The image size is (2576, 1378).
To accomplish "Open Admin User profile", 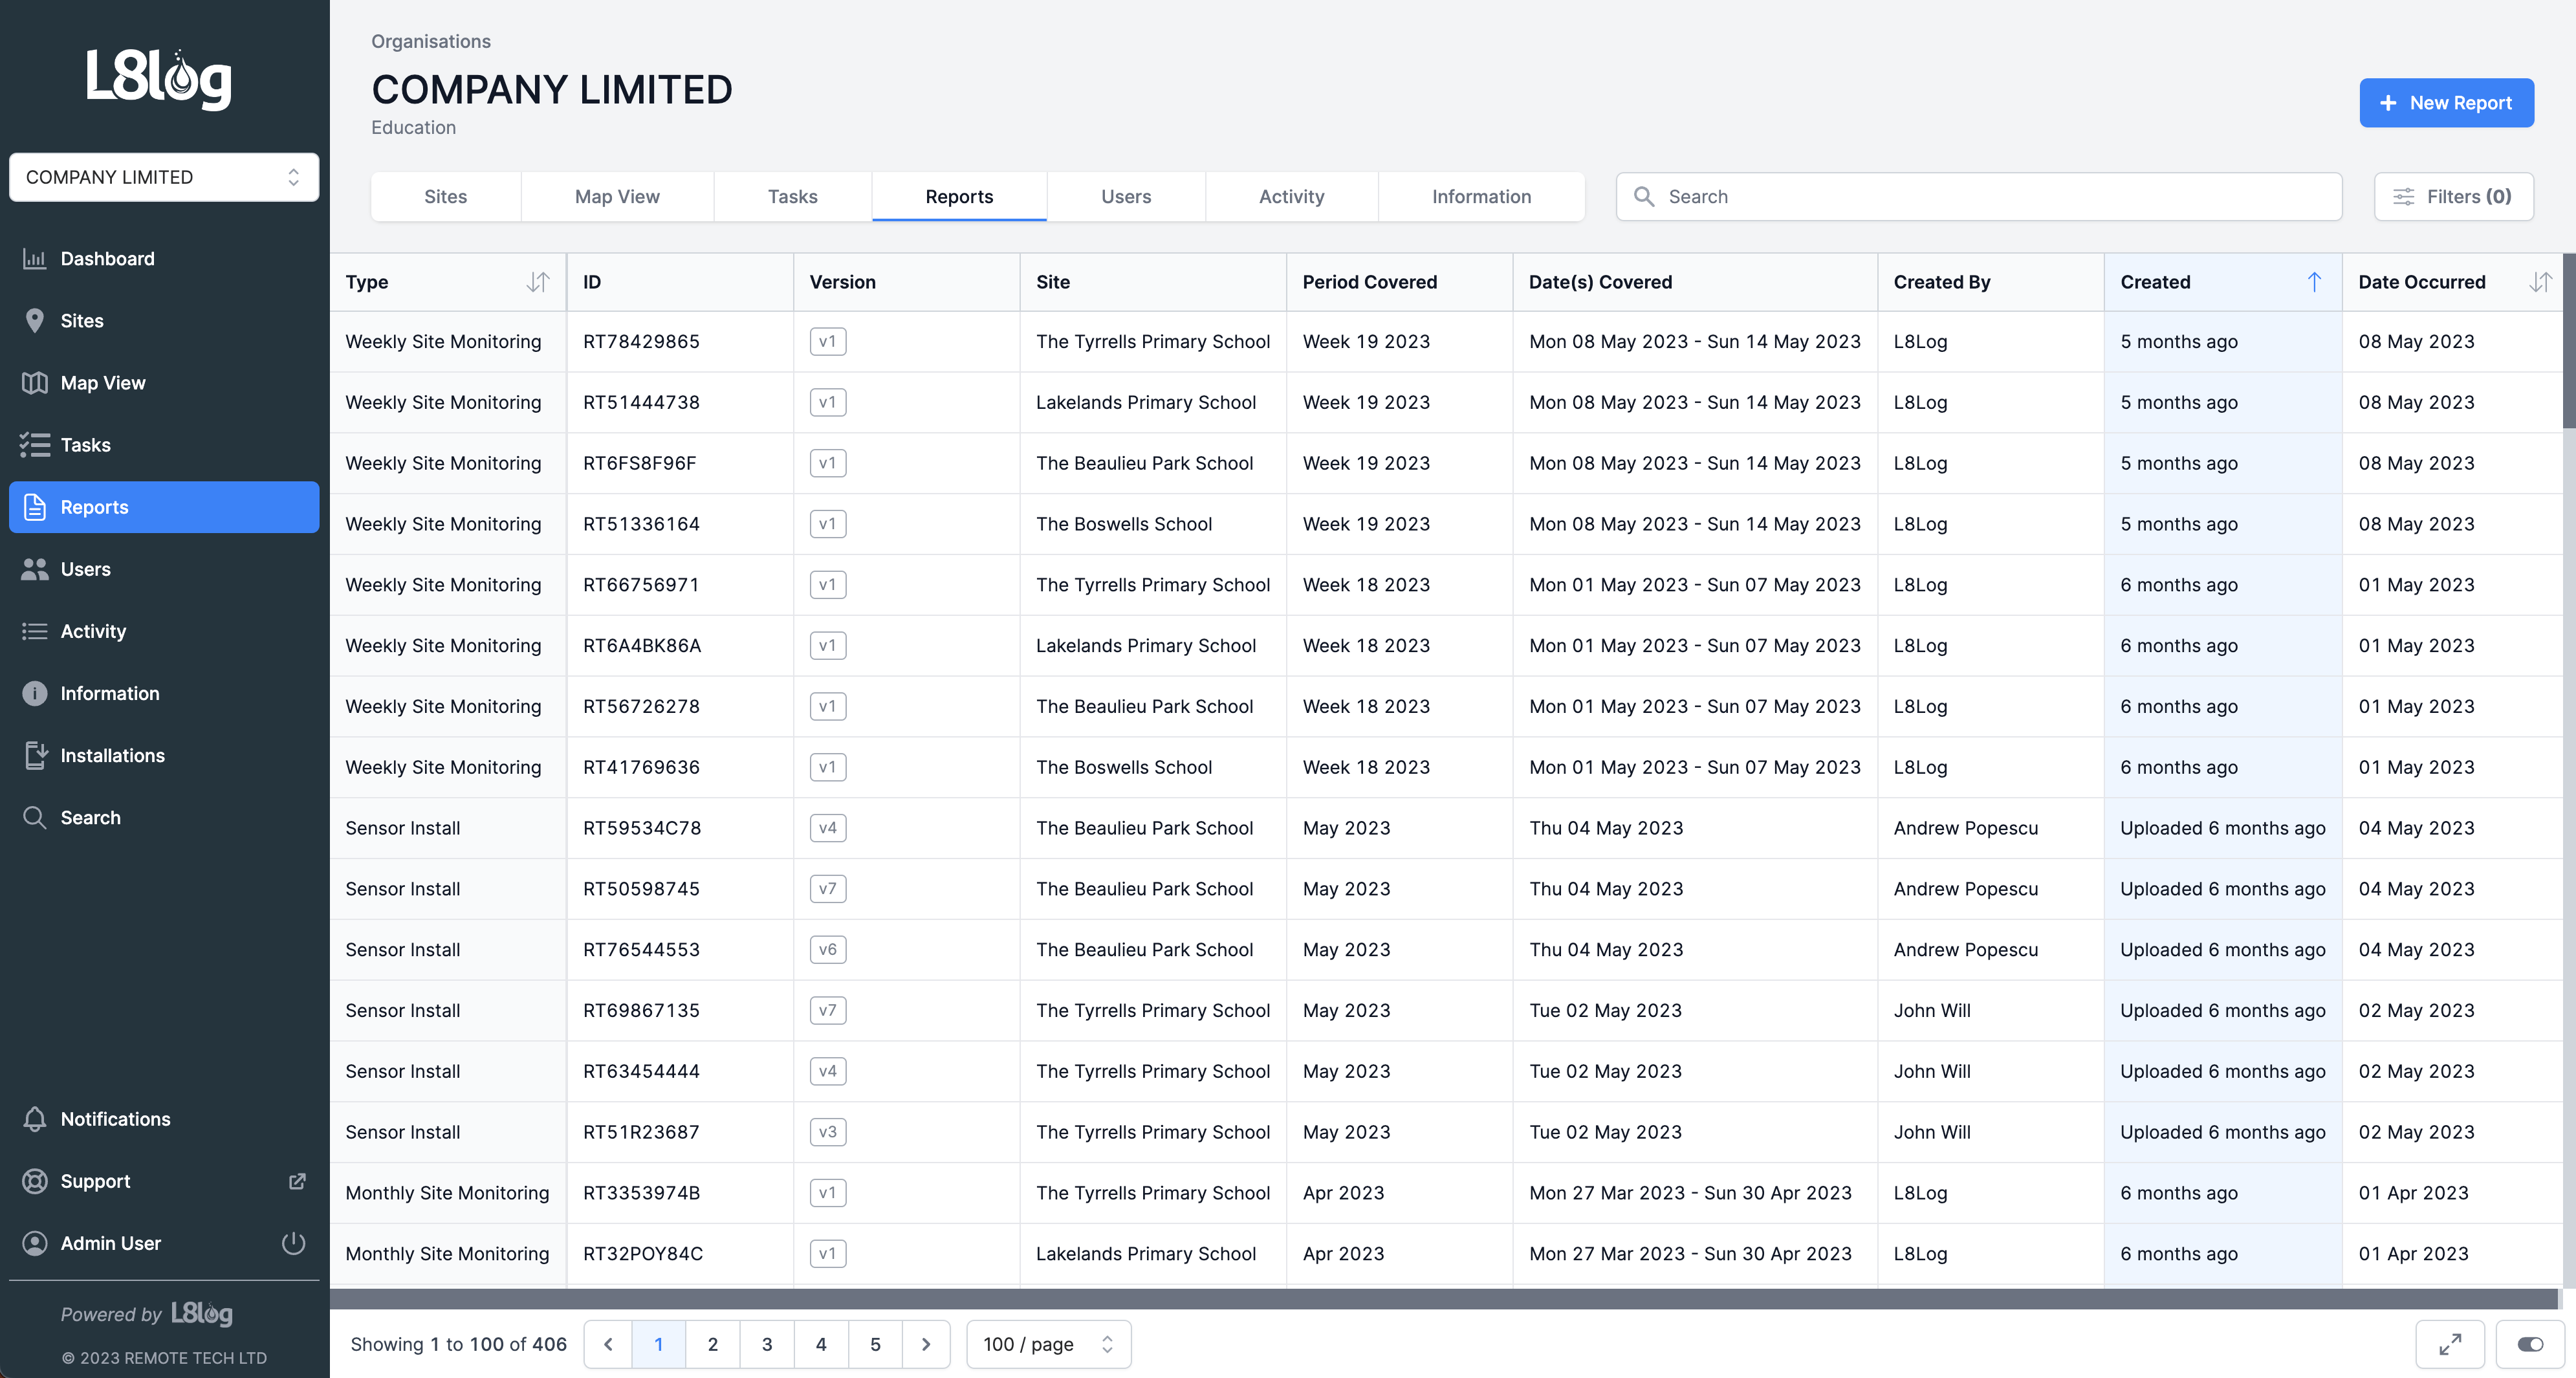I will (x=110, y=1243).
